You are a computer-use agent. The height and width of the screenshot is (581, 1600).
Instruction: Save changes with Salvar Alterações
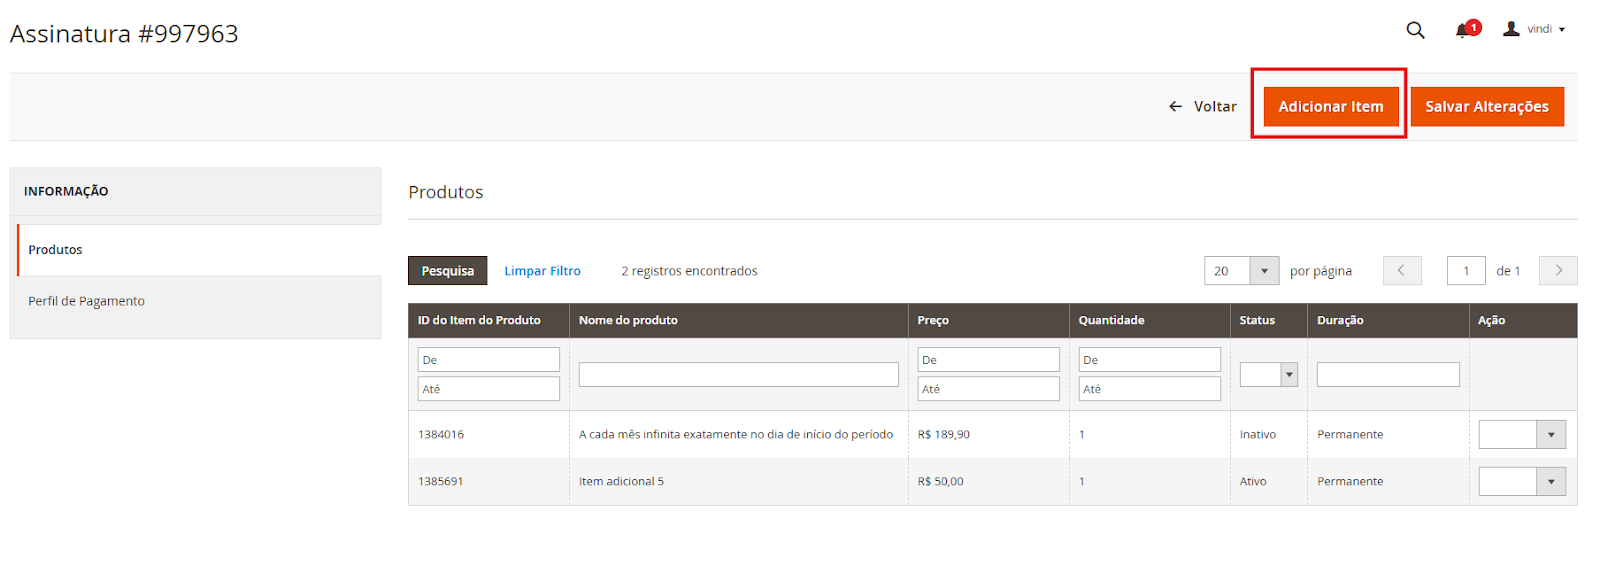click(1486, 106)
